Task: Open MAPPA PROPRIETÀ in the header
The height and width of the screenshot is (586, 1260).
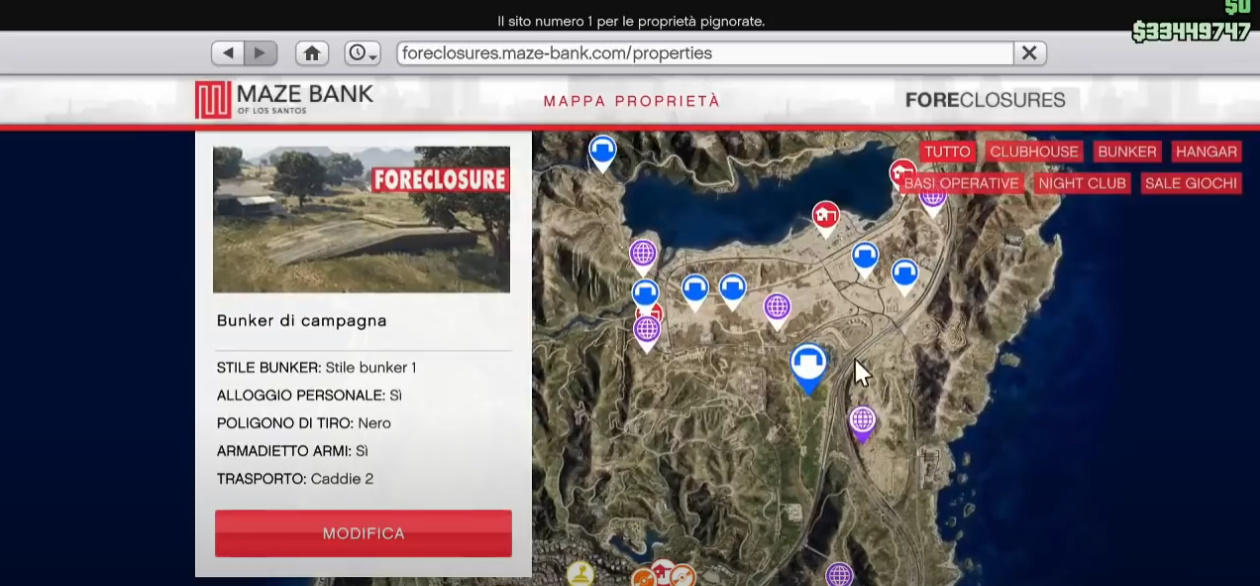Action: click(x=632, y=101)
